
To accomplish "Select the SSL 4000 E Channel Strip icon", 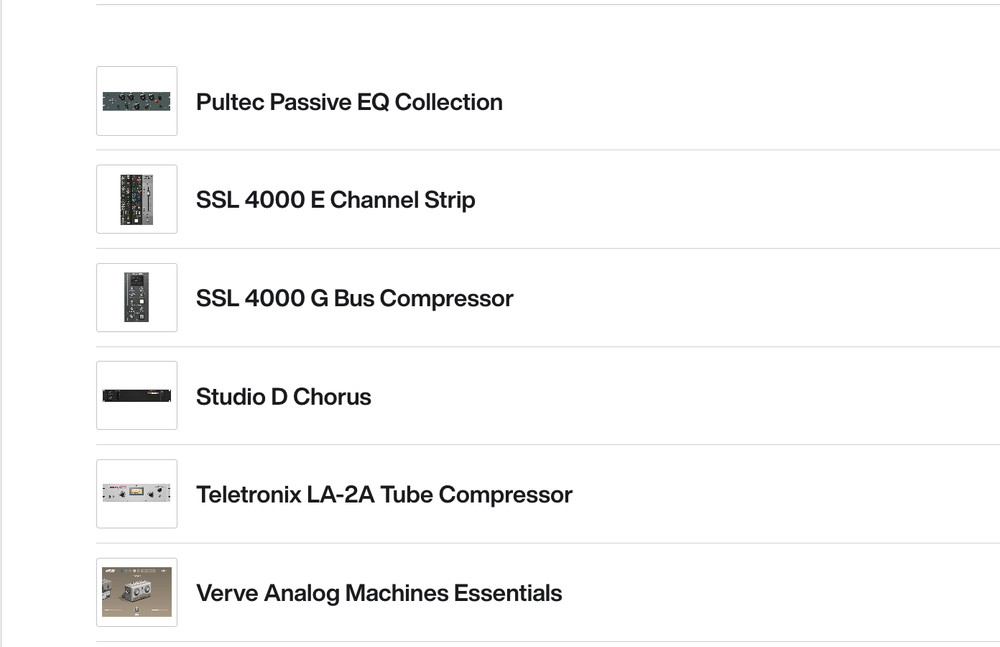I will [x=136, y=199].
